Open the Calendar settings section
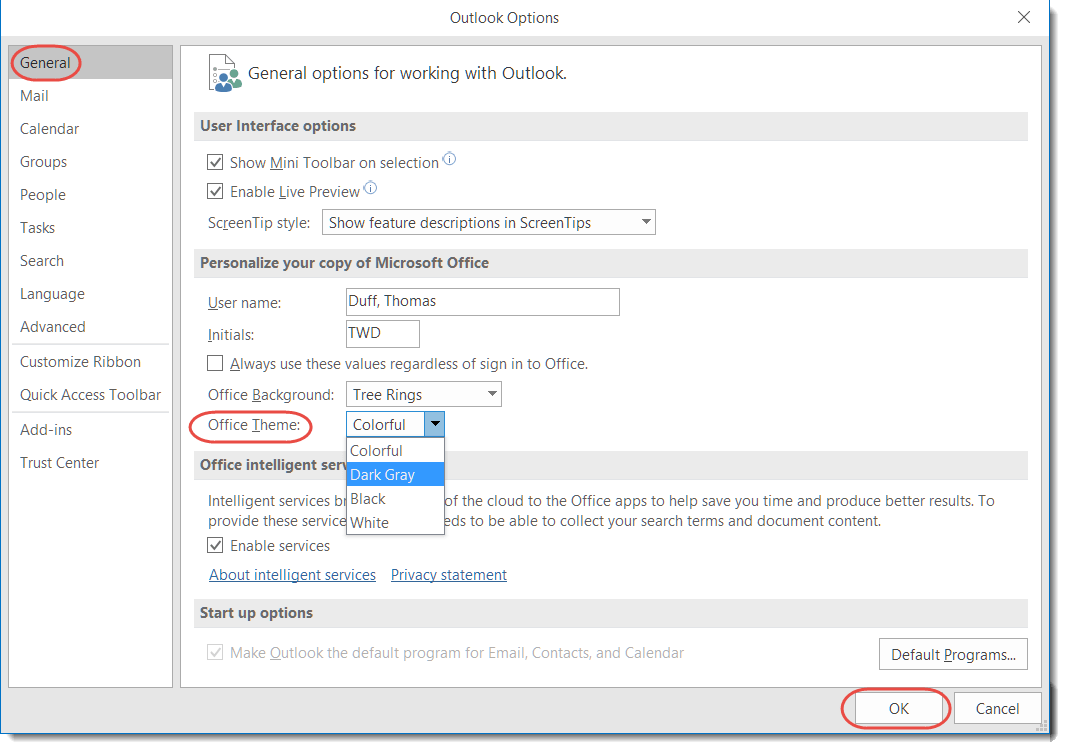The height and width of the screenshot is (749, 1065). [48, 128]
